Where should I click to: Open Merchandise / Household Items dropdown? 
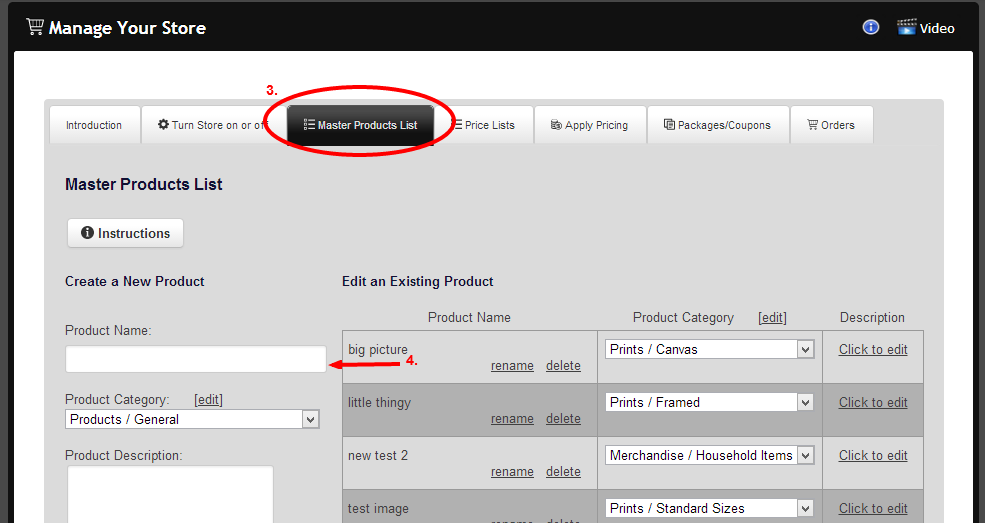point(709,455)
